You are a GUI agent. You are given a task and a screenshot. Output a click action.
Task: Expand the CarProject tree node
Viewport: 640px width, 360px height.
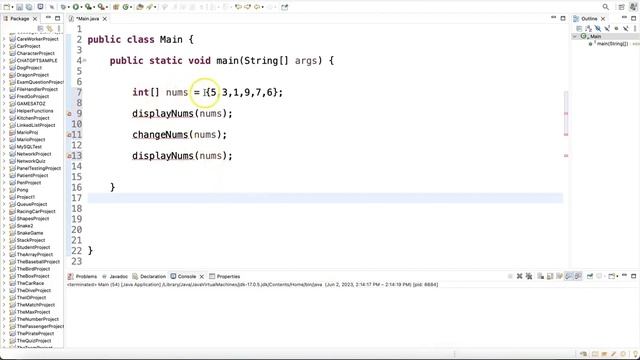(4, 46)
